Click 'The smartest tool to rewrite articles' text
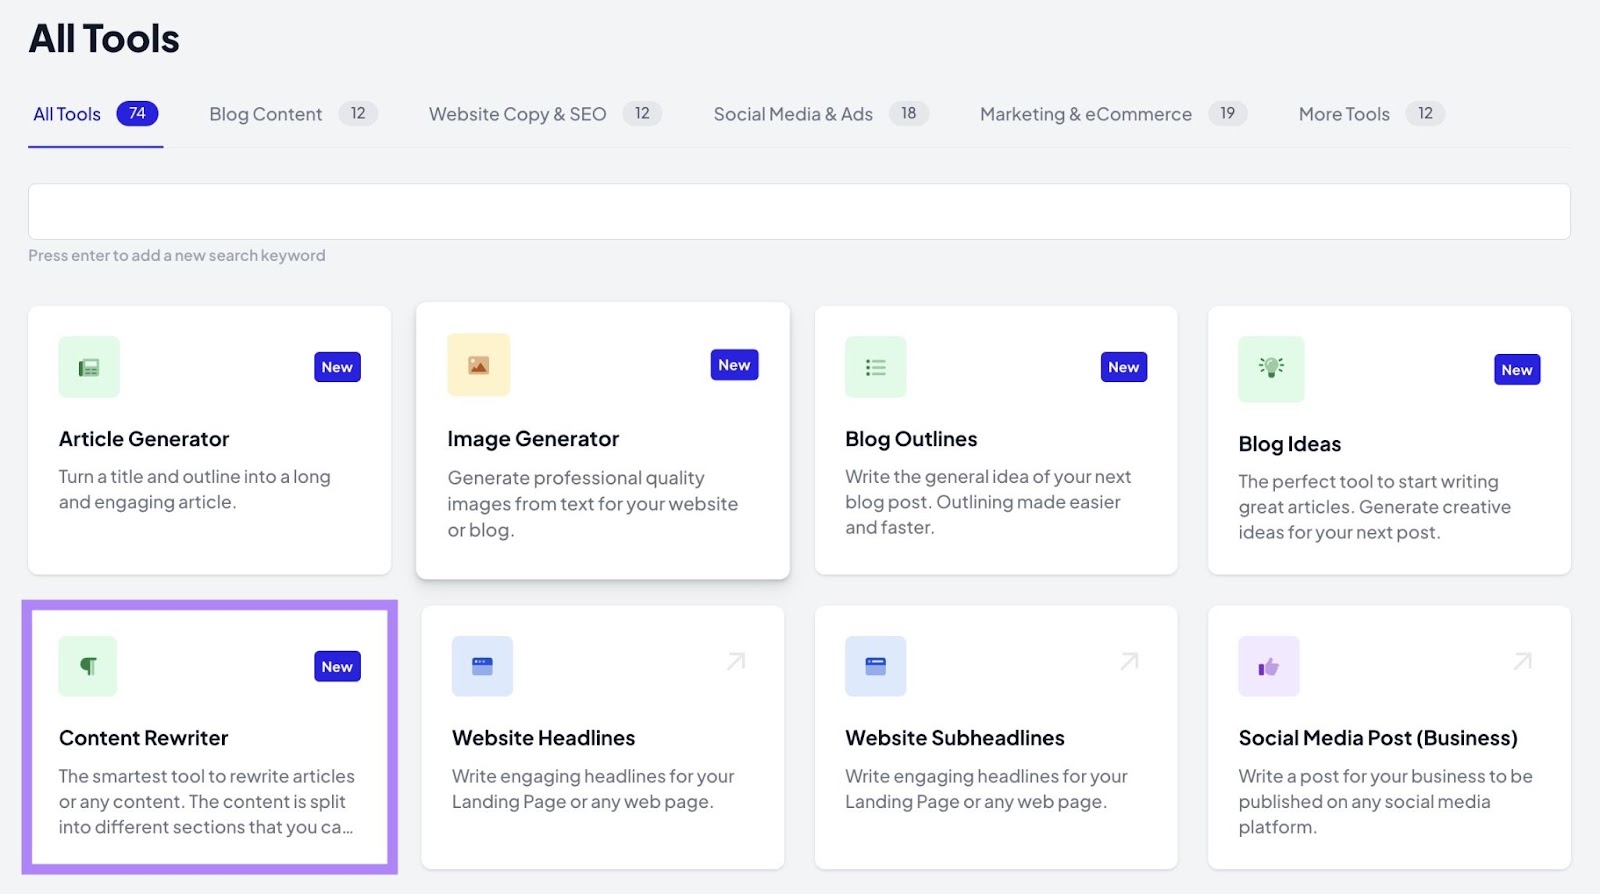Image resolution: width=1600 pixels, height=894 pixels. click(x=206, y=801)
